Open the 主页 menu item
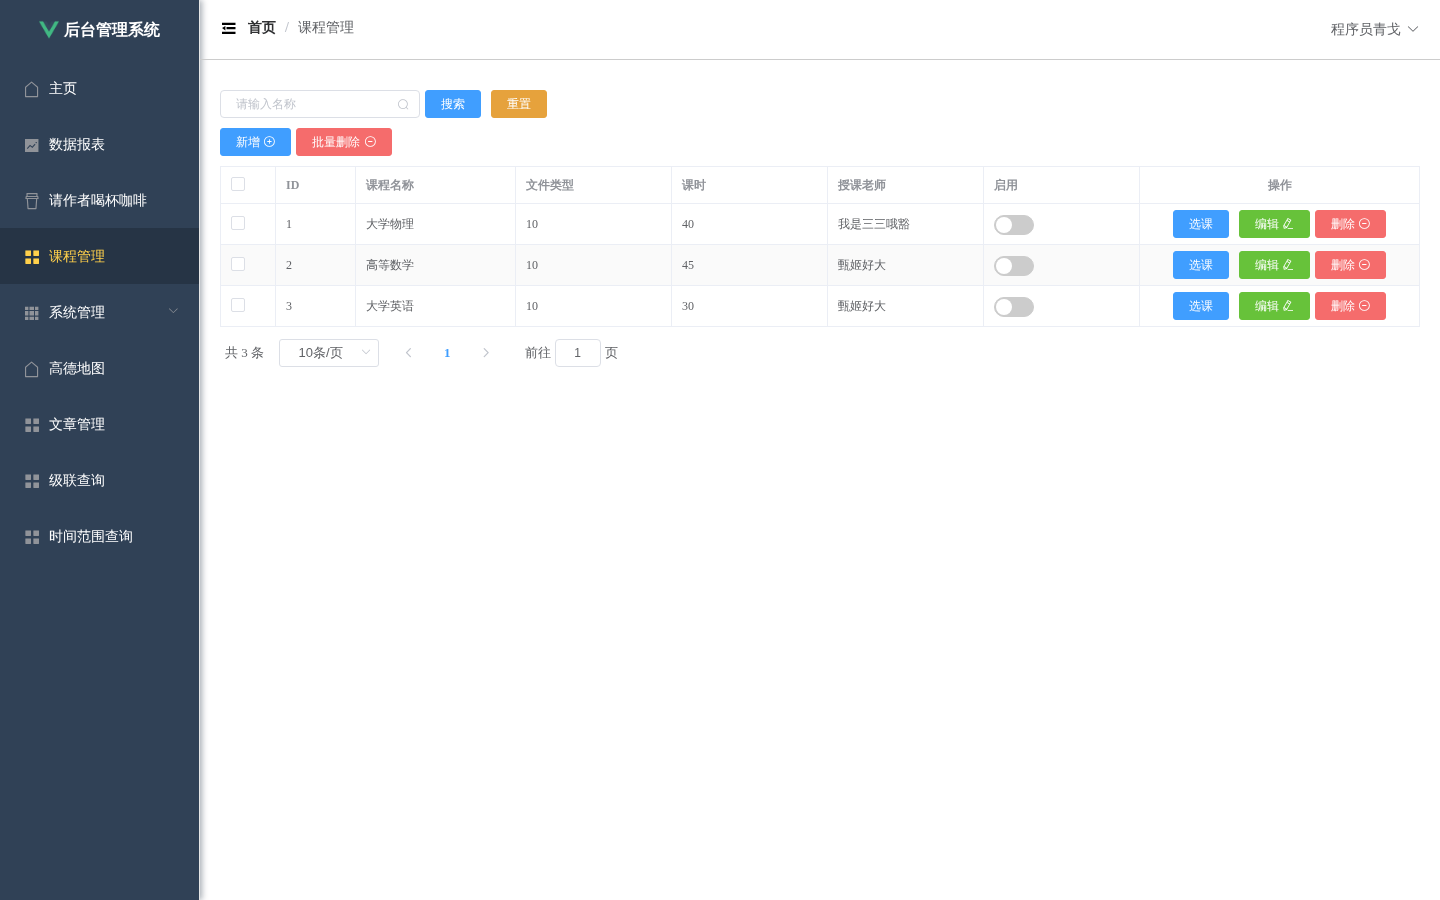The width and height of the screenshot is (1440, 900). coord(100,88)
